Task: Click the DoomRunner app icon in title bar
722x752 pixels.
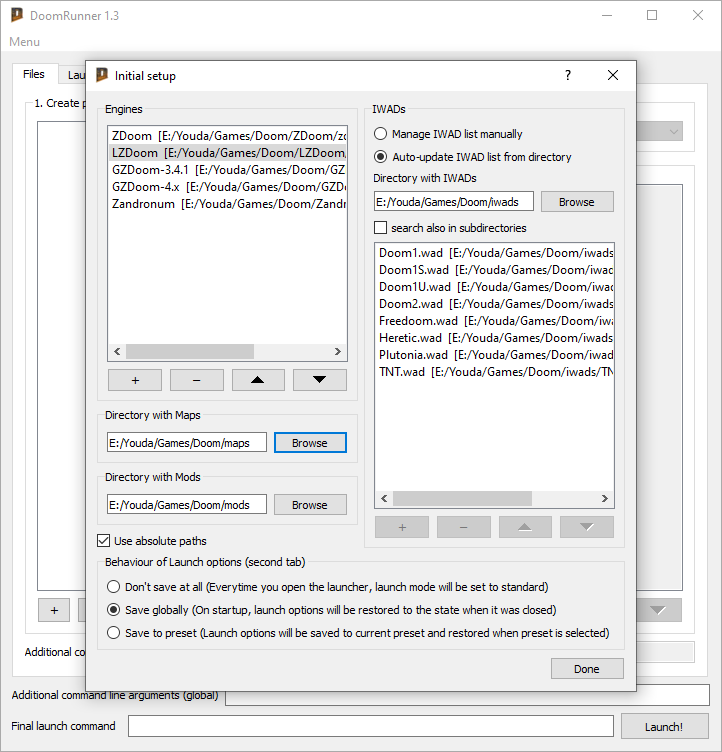Action: pyautogui.click(x=17, y=15)
